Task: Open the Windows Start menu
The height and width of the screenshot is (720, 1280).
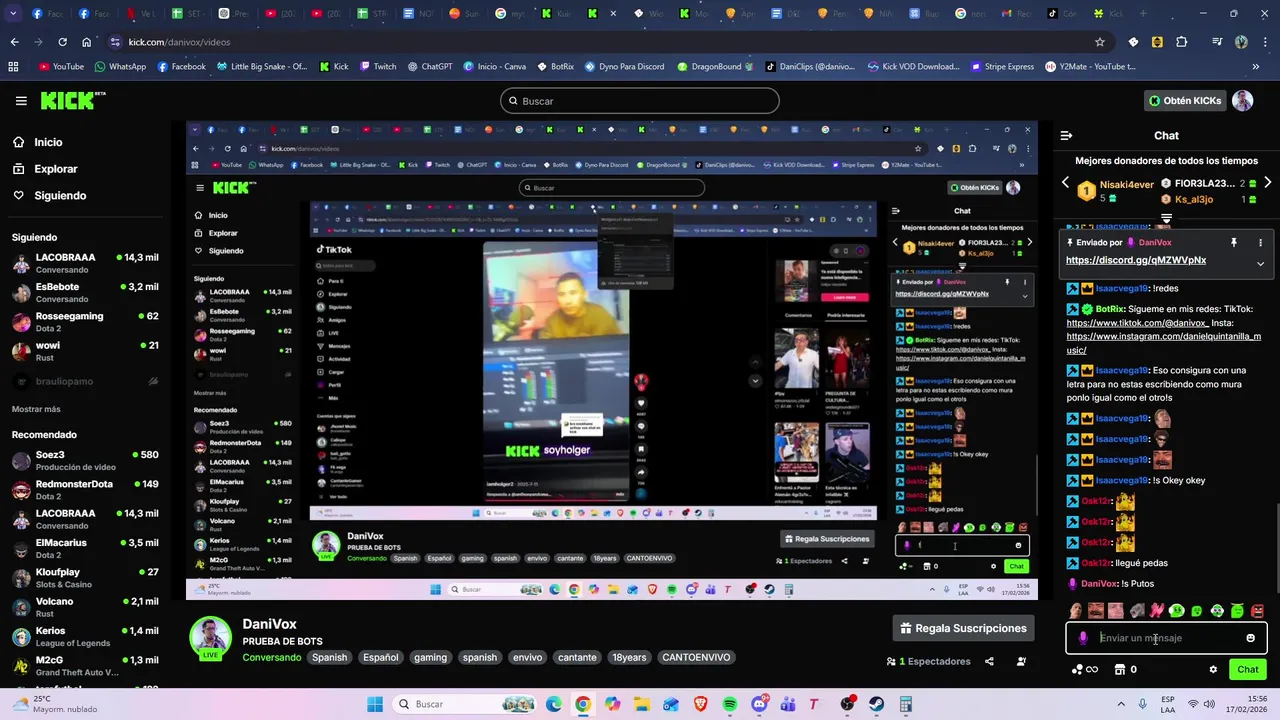Action: click(x=375, y=704)
